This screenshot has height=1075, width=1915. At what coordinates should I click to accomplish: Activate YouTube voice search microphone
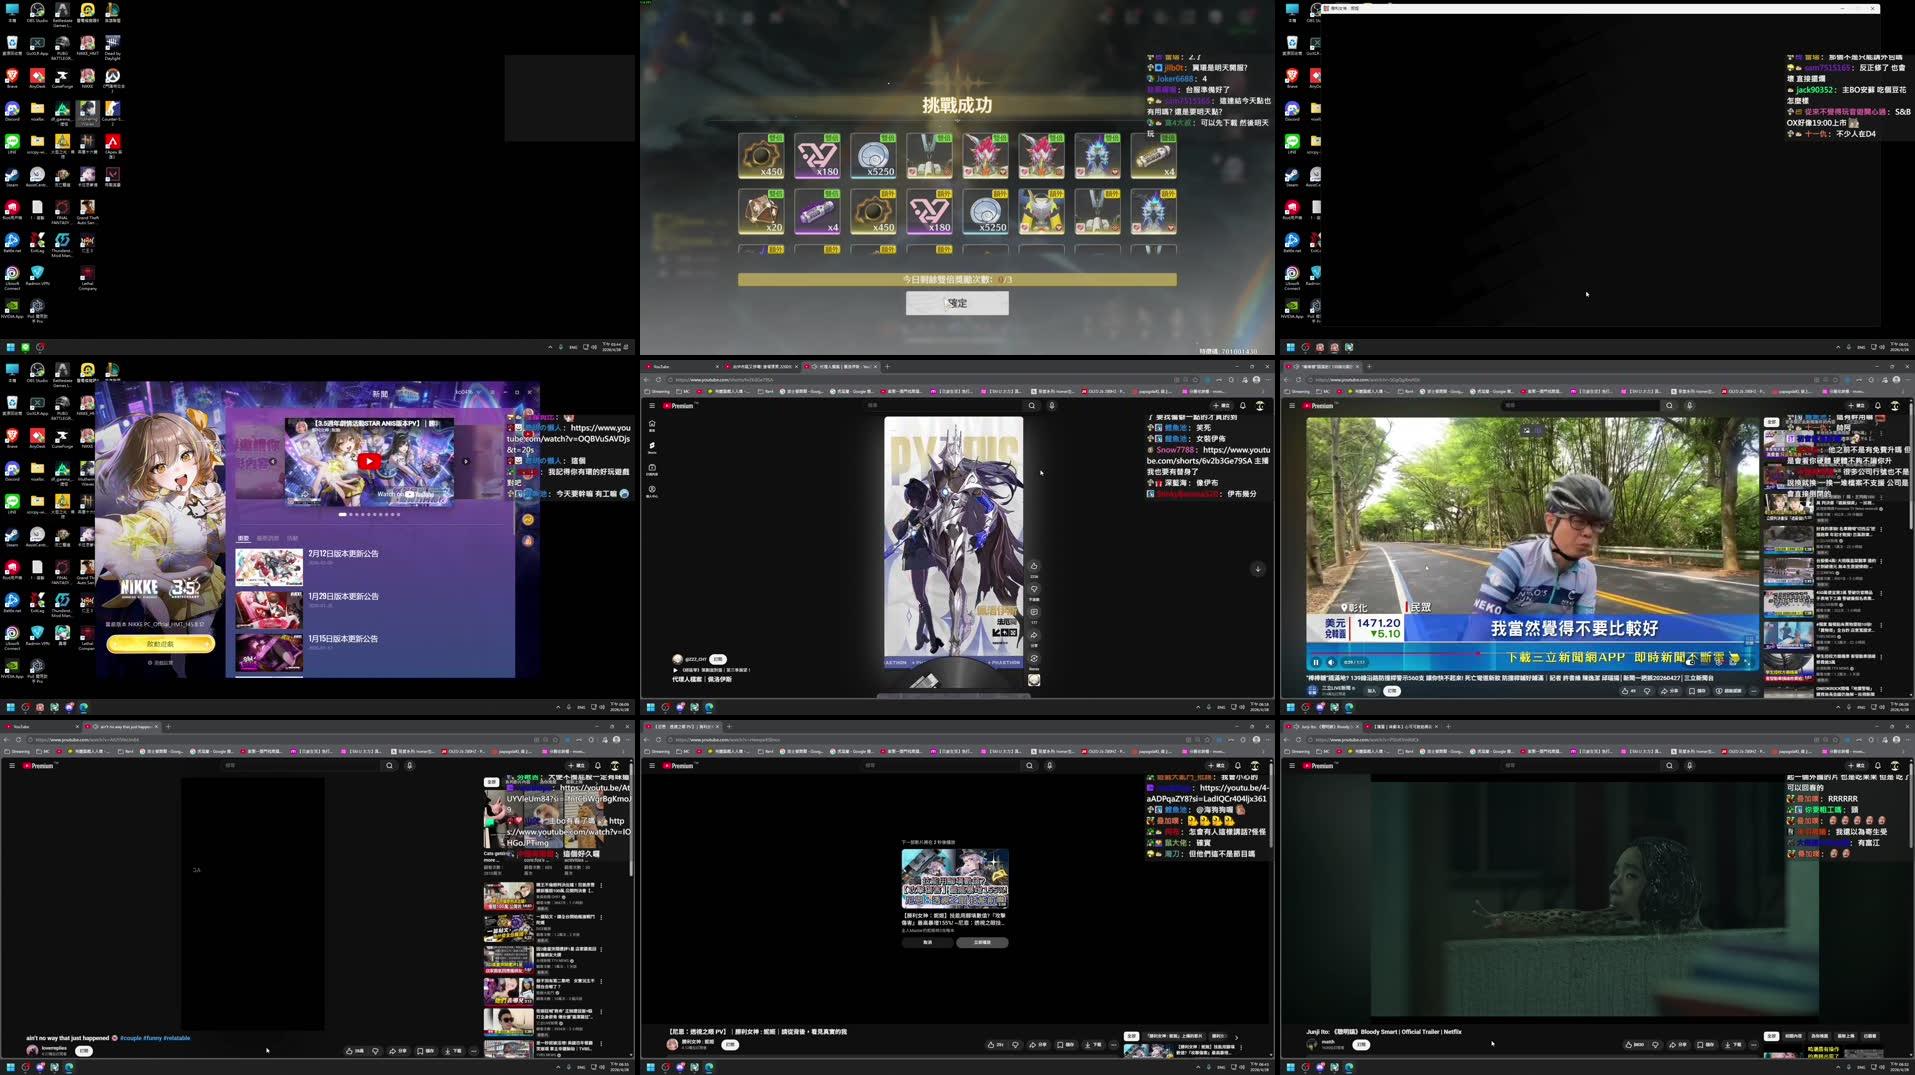(1052, 406)
